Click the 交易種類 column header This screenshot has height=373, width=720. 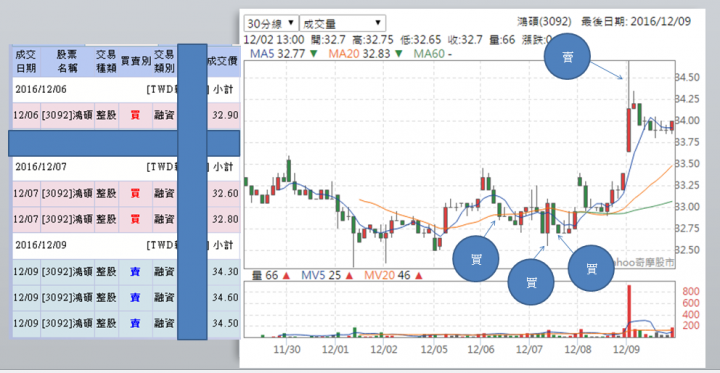coord(106,62)
